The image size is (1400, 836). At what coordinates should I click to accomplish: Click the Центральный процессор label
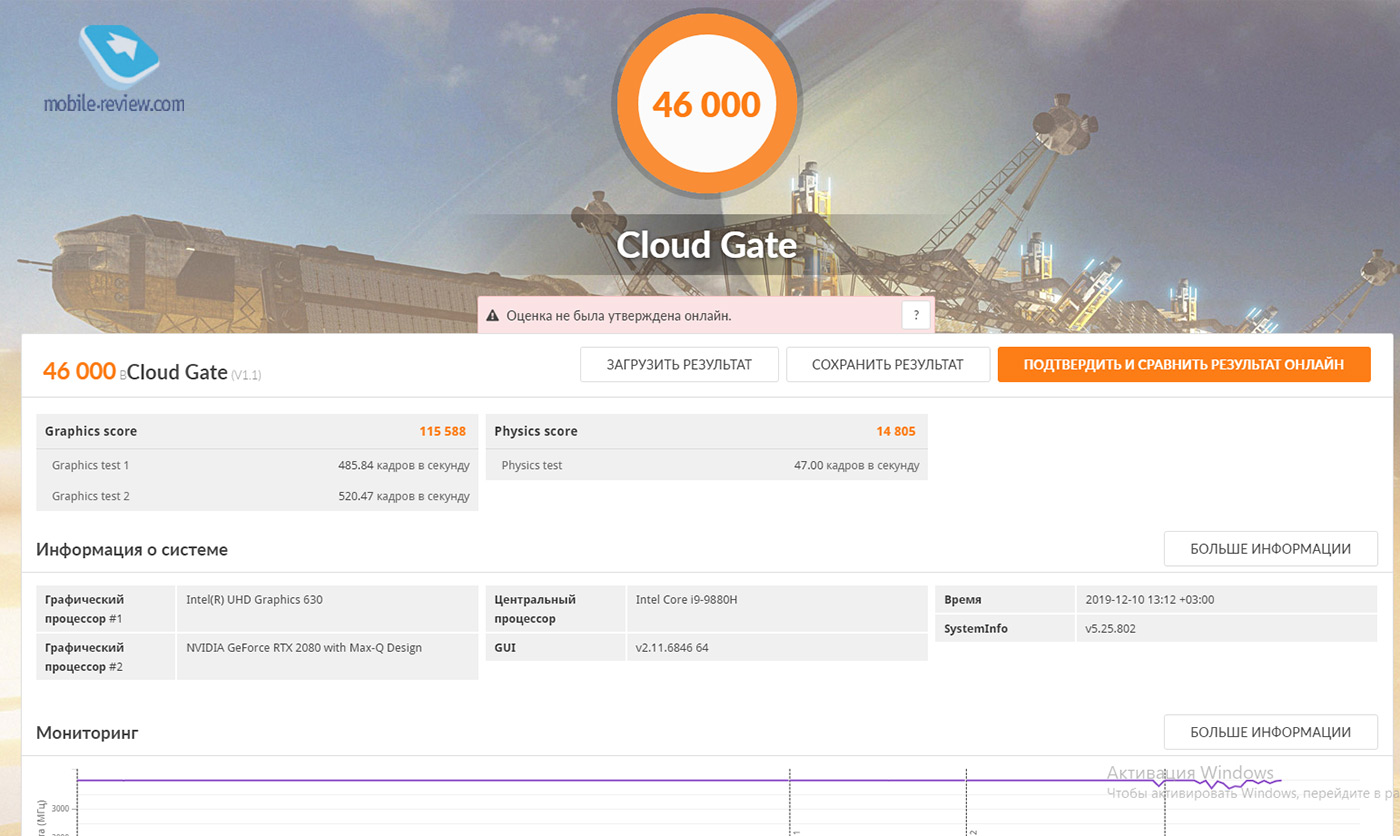(x=534, y=609)
